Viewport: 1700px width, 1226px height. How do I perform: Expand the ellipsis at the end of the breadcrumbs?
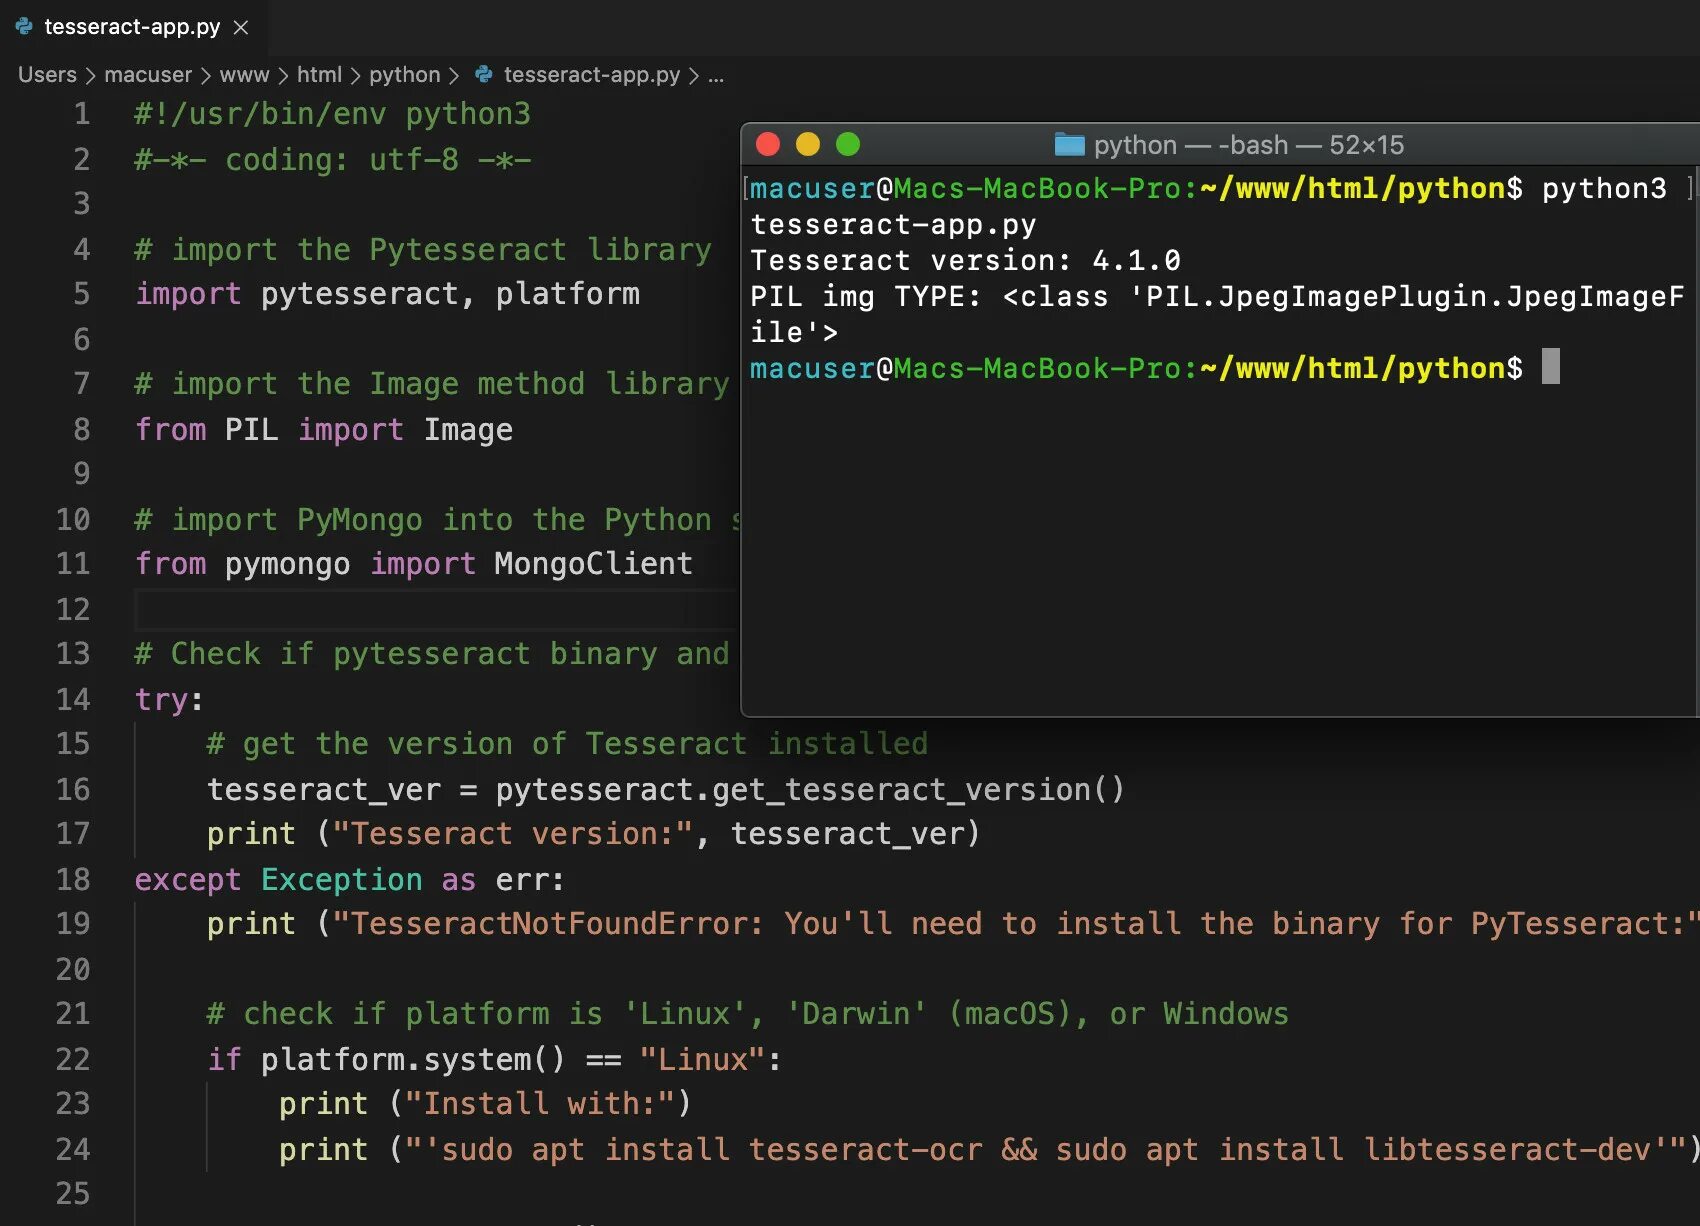pos(716,75)
